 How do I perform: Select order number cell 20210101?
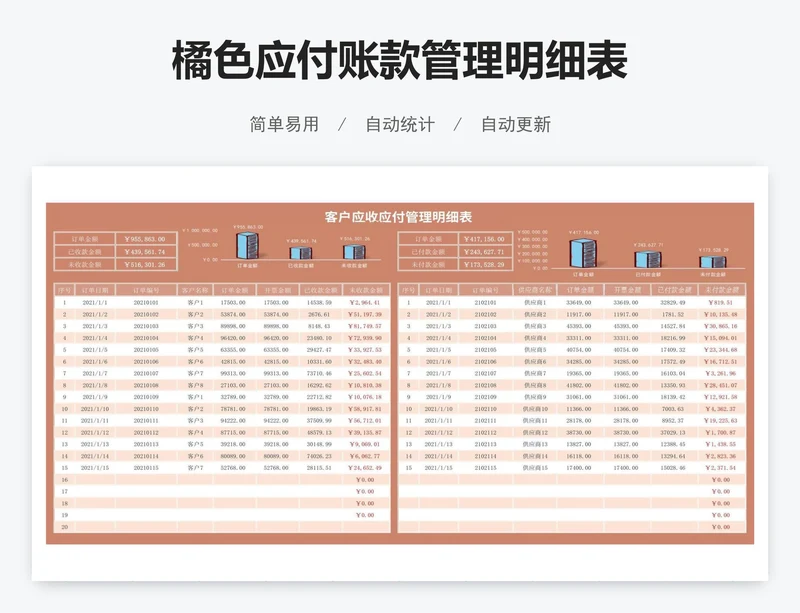pyautogui.click(x=146, y=303)
